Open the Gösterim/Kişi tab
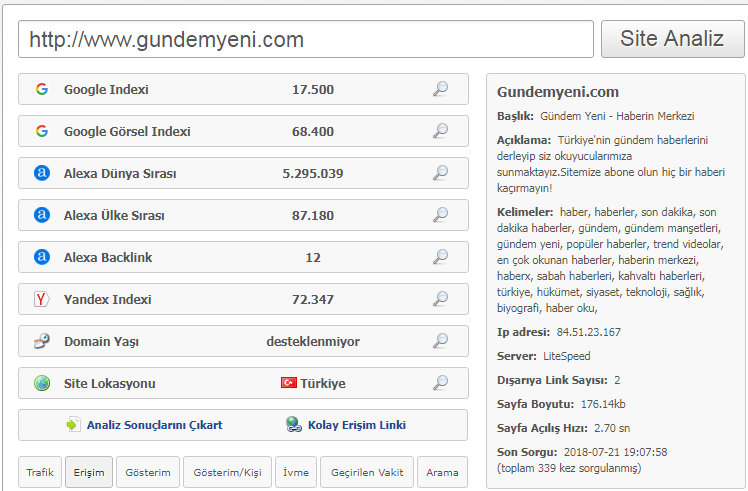The image size is (748, 491). (228, 472)
